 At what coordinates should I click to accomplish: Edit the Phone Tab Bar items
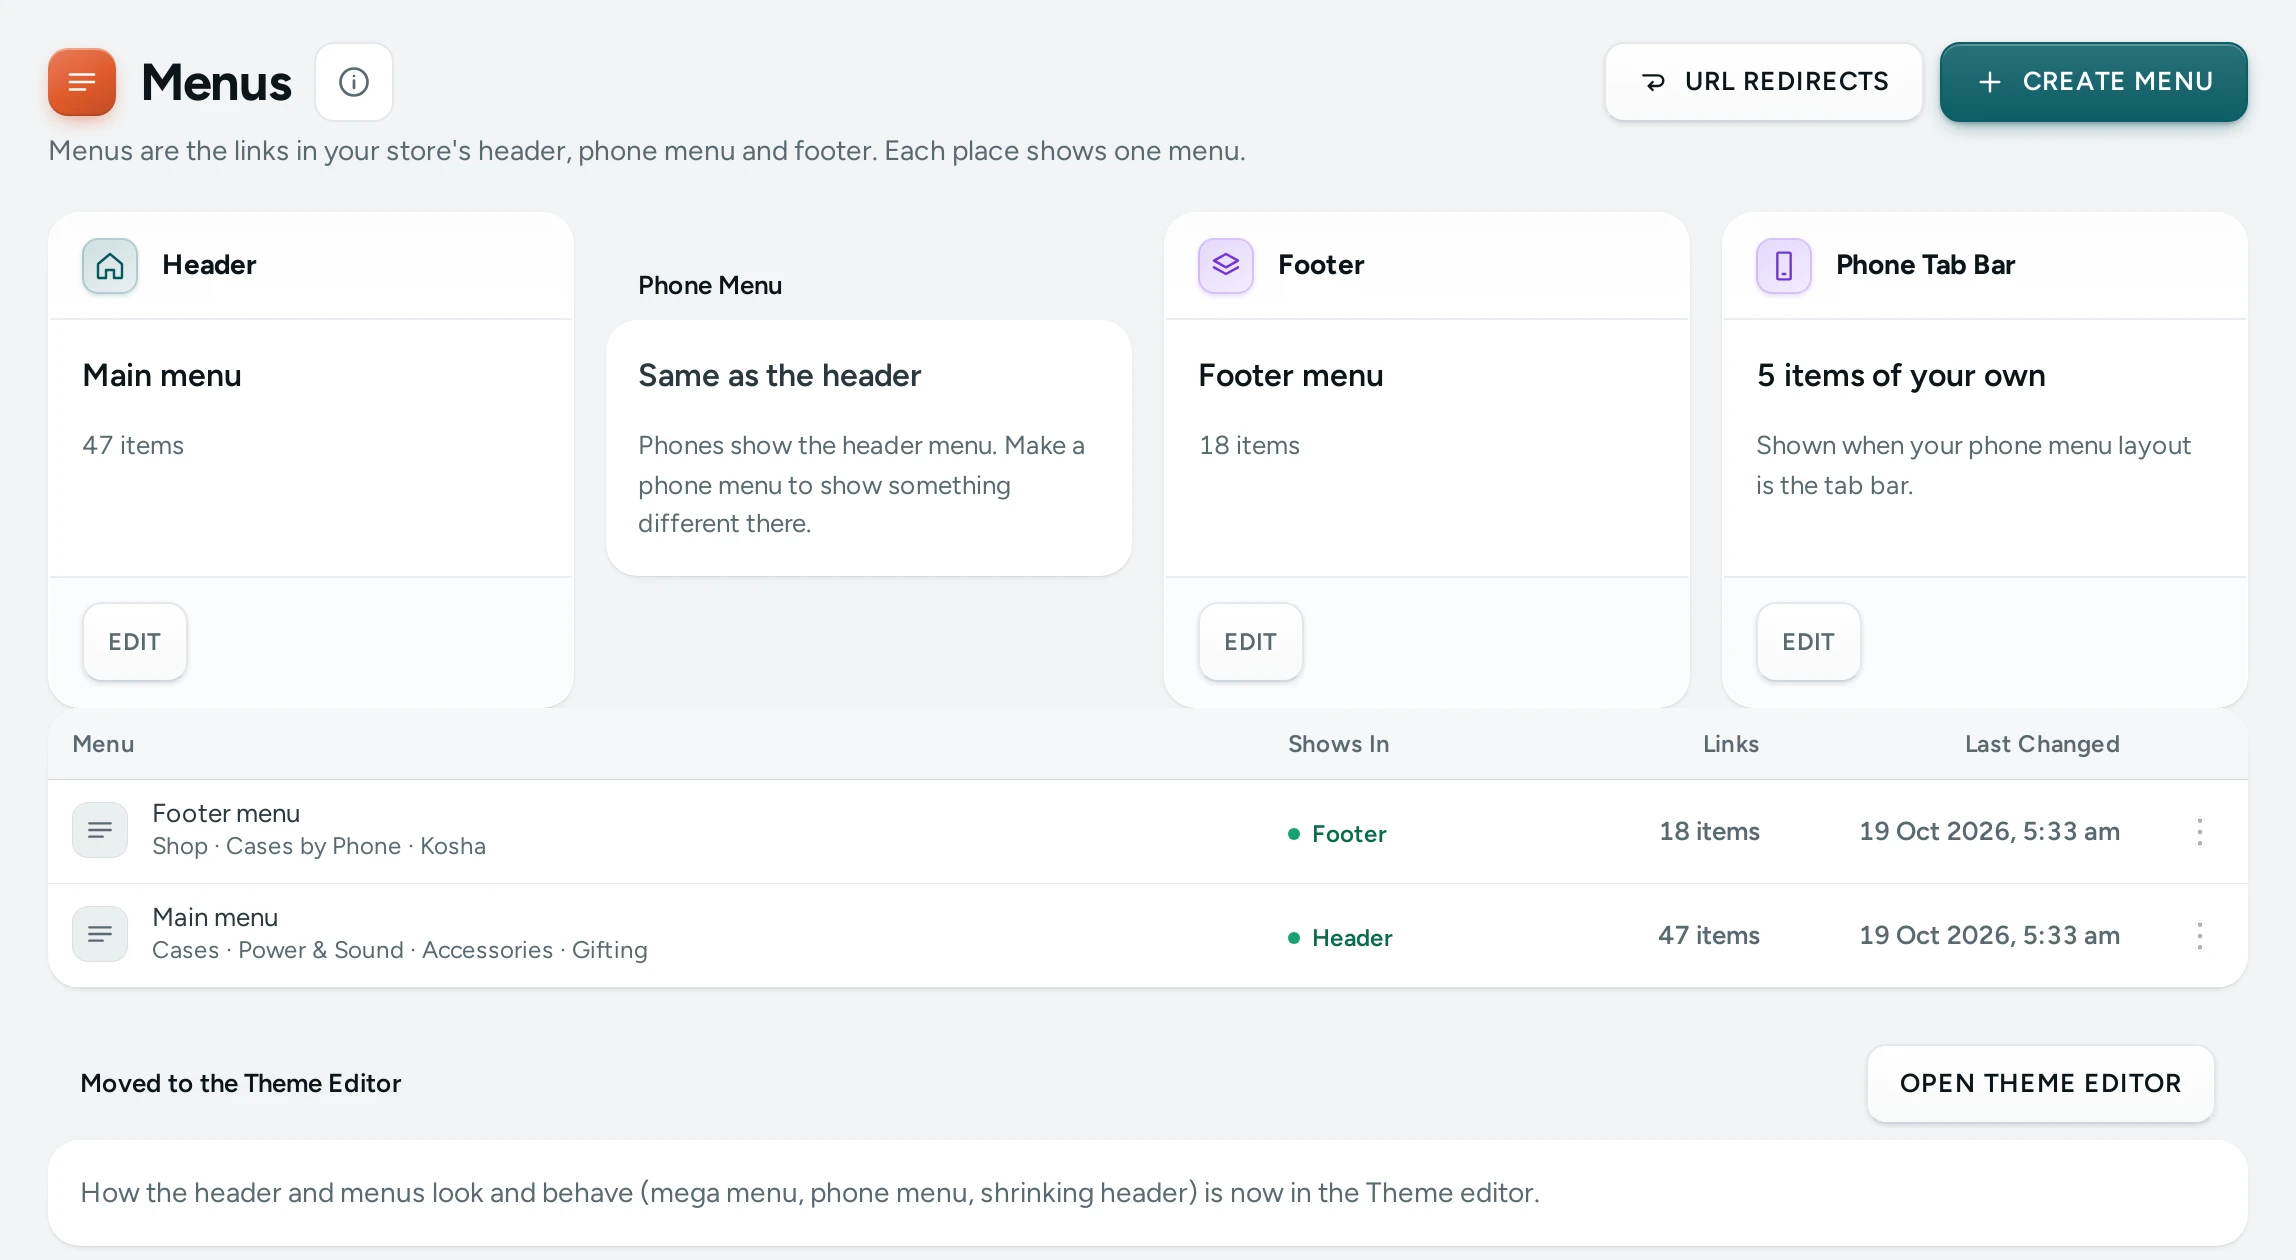coord(1809,642)
